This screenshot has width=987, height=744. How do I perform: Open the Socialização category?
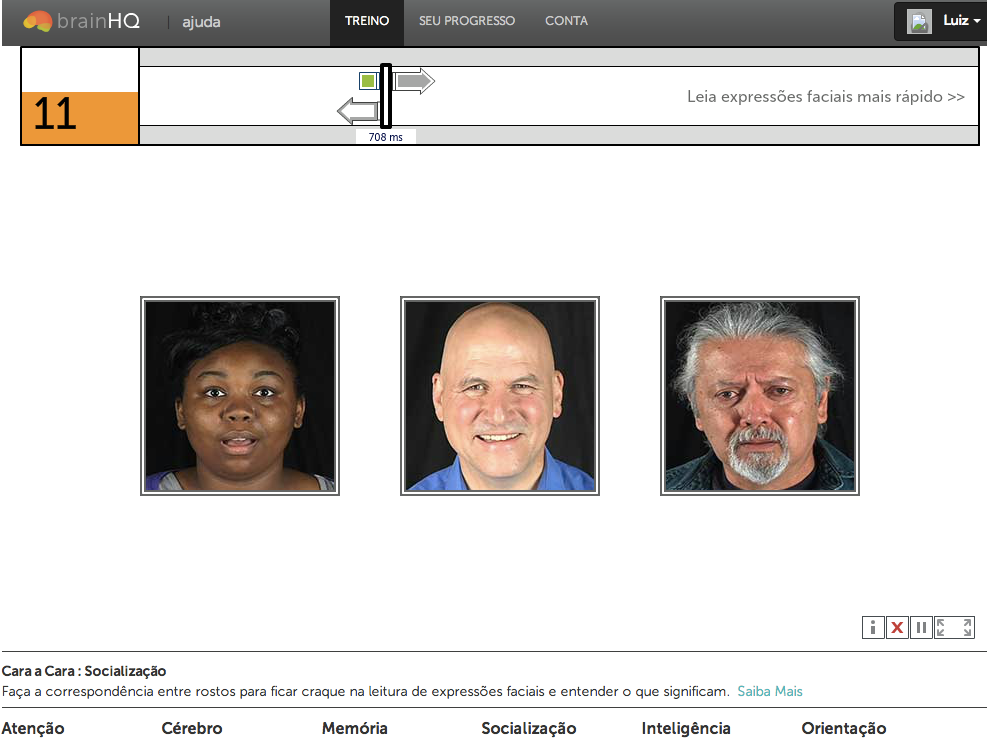528,728
